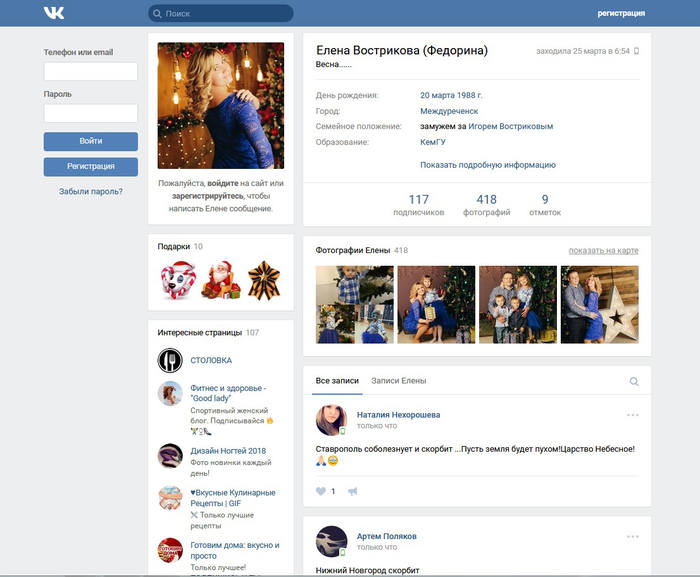The image size is (700, 577).
Task: Select the Santa Claus gift icon
Action: click(x=221, y=280)
